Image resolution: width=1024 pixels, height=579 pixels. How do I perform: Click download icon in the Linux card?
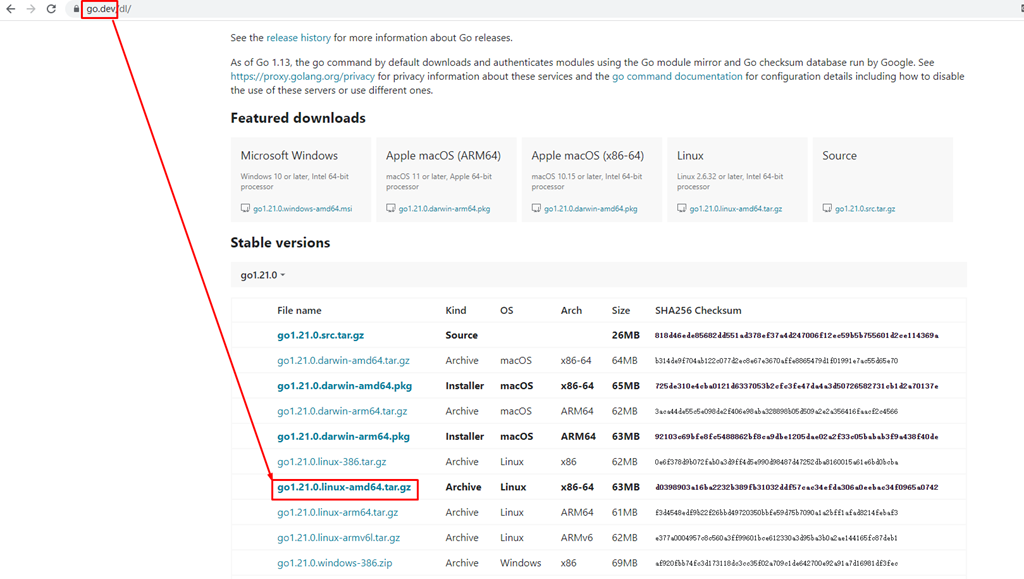[x=682, y=208]
